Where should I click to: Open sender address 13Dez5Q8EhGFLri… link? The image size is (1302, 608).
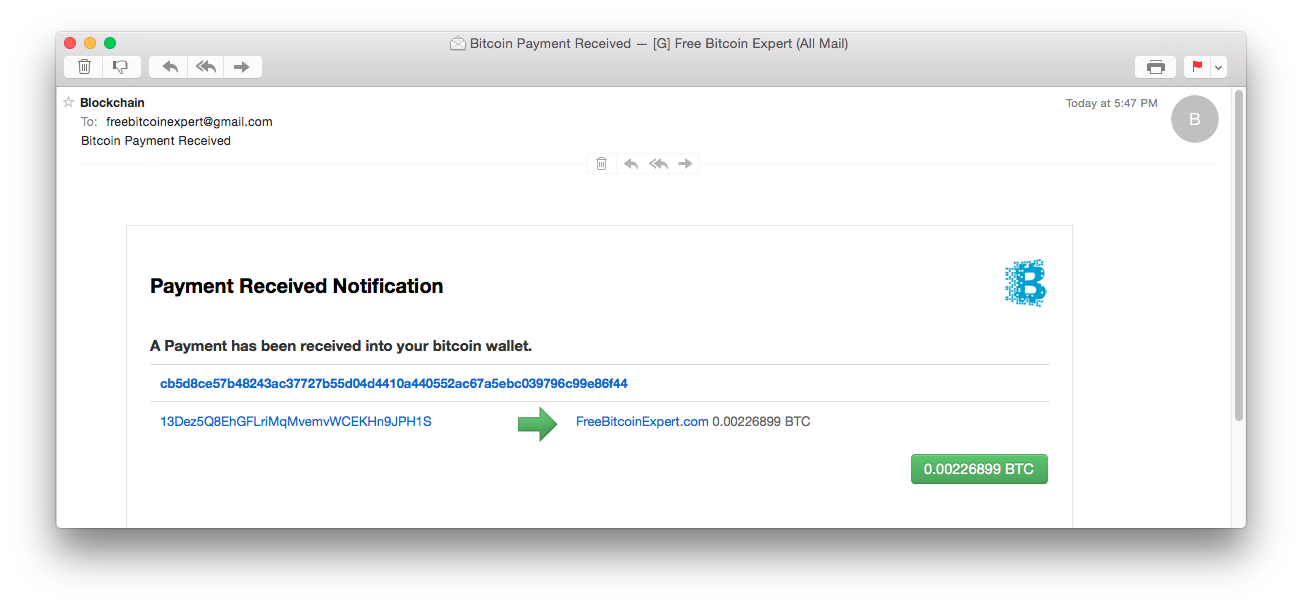[296, 422]
